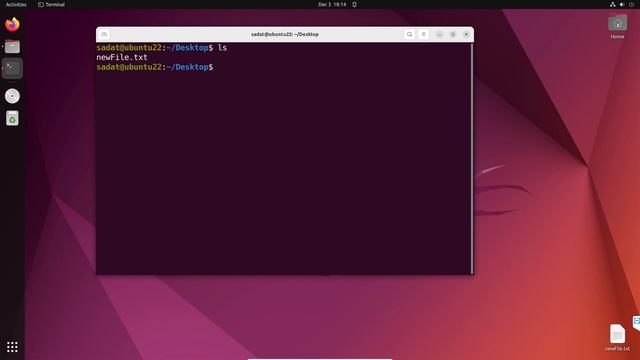640x360 pixels.
Task: Click the last empty sadat@ubuntu22 prompt line
Action: [x=155, y=67]
